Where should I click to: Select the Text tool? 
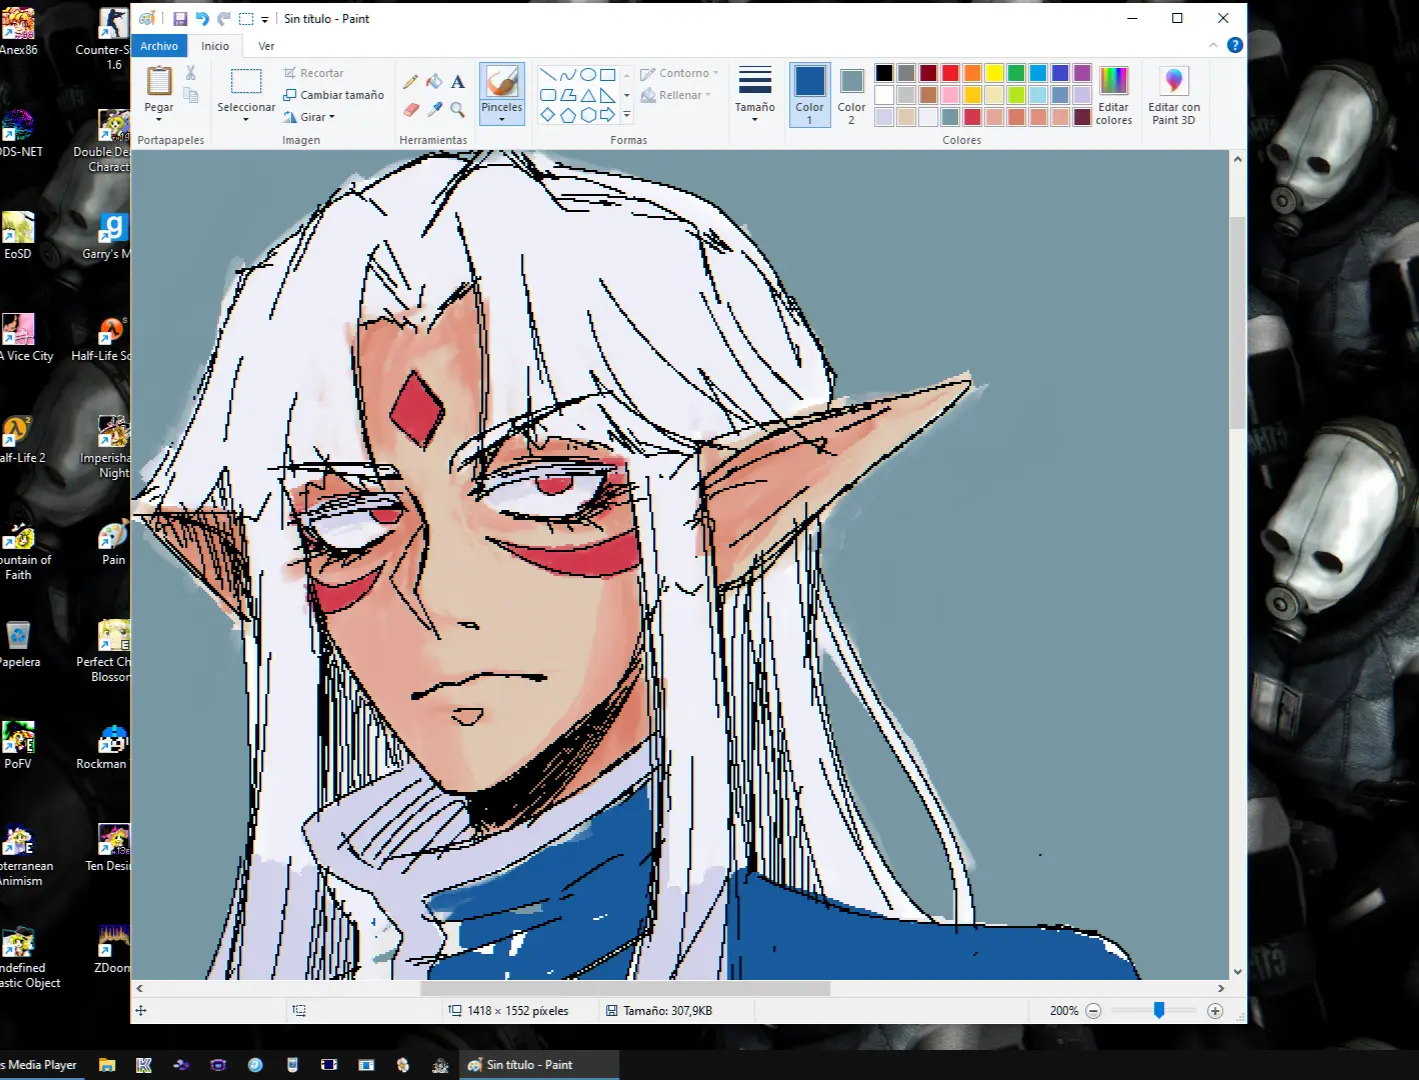coord(457,81)
